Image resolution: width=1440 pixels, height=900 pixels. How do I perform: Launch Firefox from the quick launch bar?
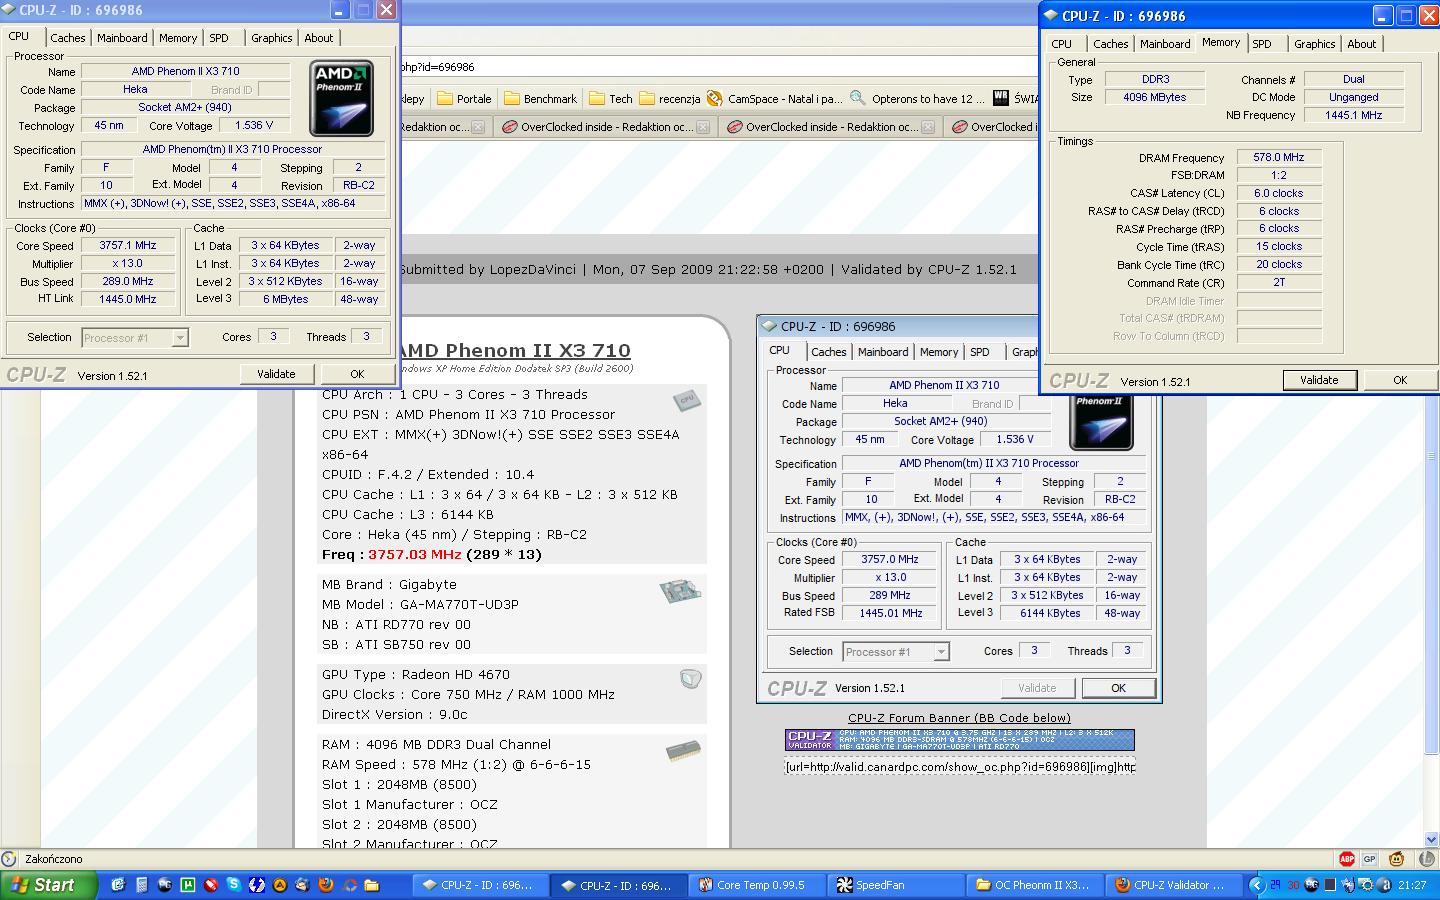click(326, 885)
